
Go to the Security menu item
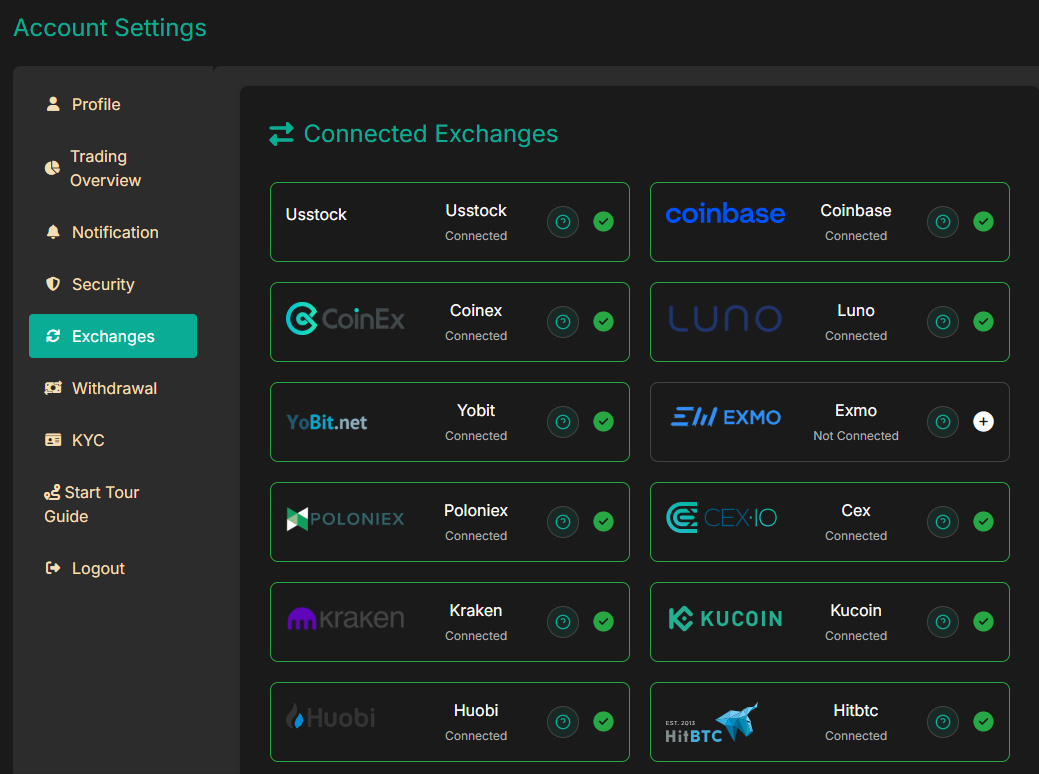(102, 285)
